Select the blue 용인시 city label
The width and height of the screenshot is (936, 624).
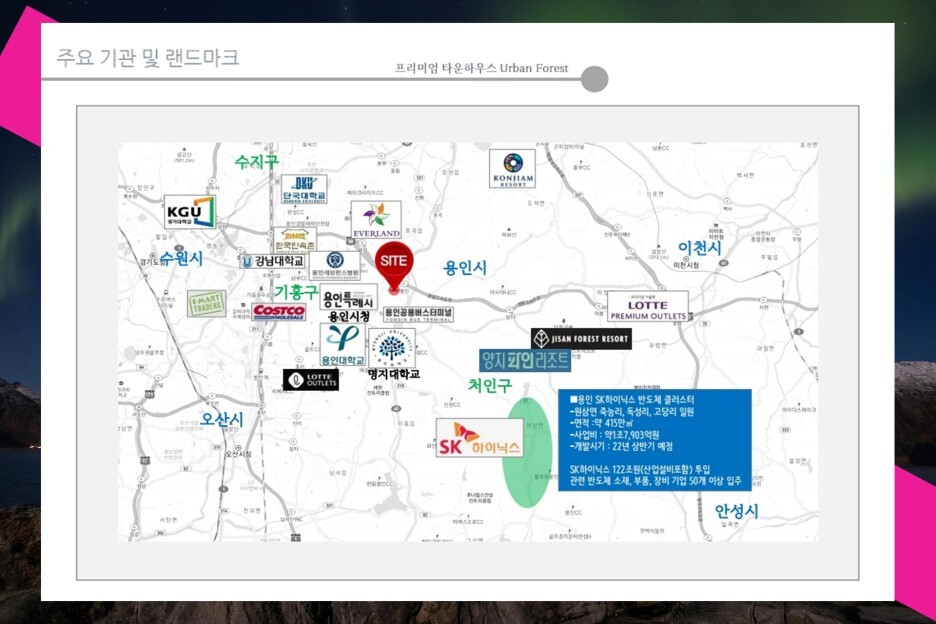click(465, 268)
